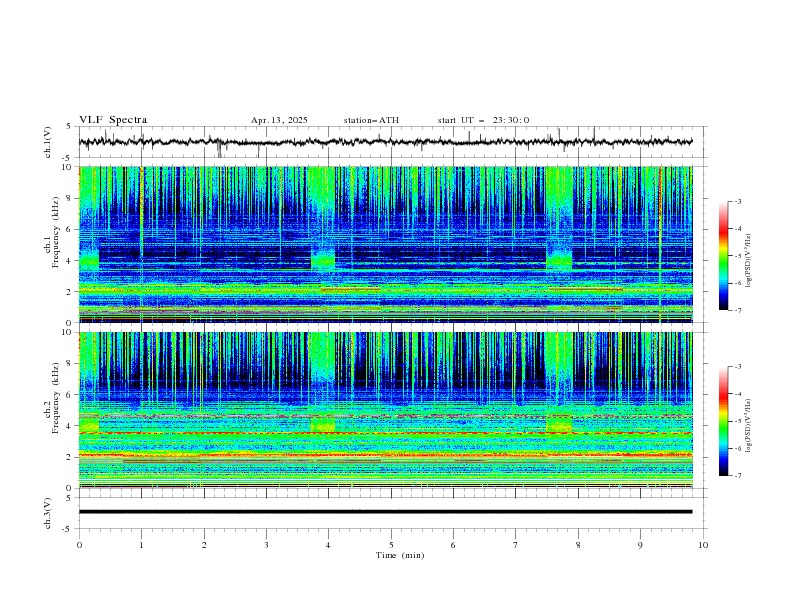Click the time axis tick label "4"
The image size is (792, 612).
328,545
